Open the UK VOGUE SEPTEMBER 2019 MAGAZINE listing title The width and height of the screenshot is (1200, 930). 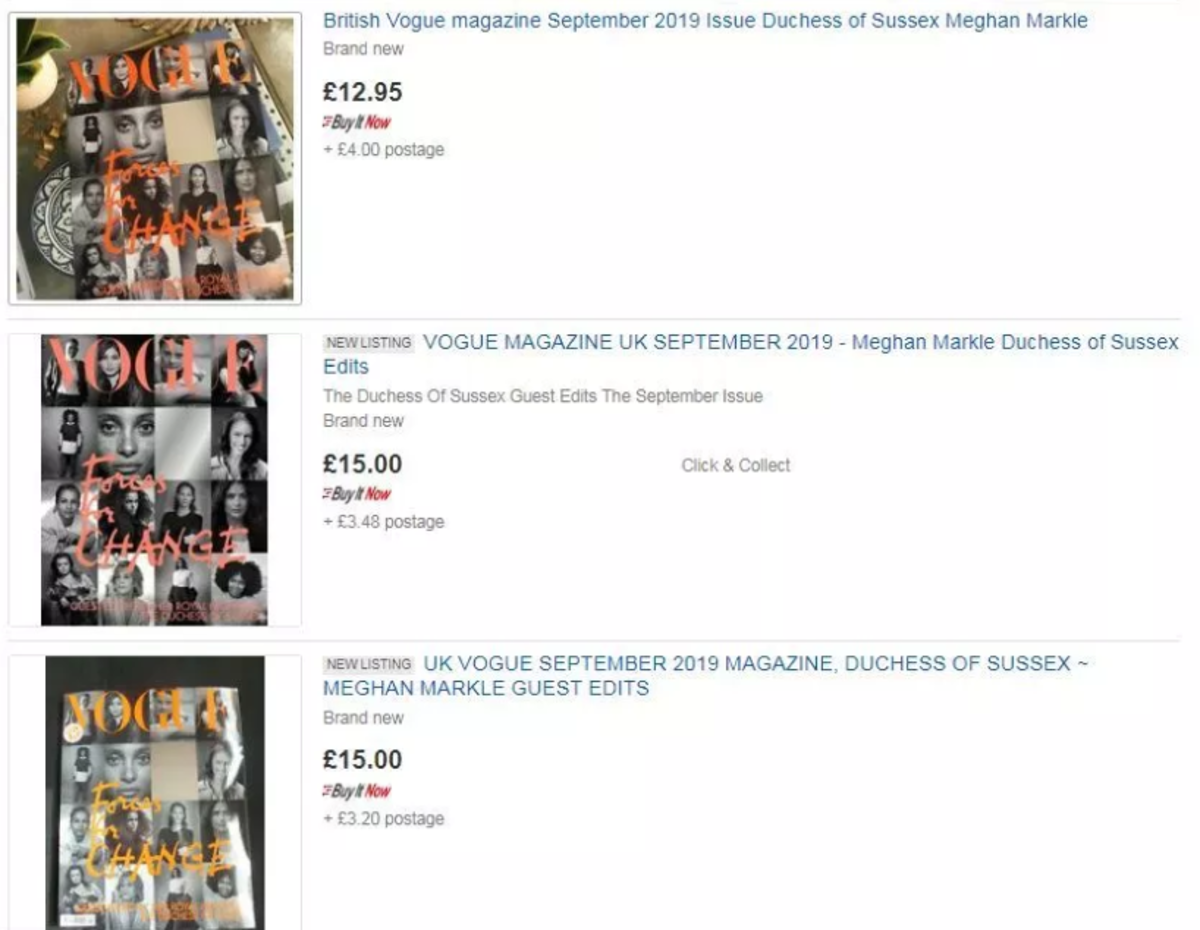click(x=705, y=676)
